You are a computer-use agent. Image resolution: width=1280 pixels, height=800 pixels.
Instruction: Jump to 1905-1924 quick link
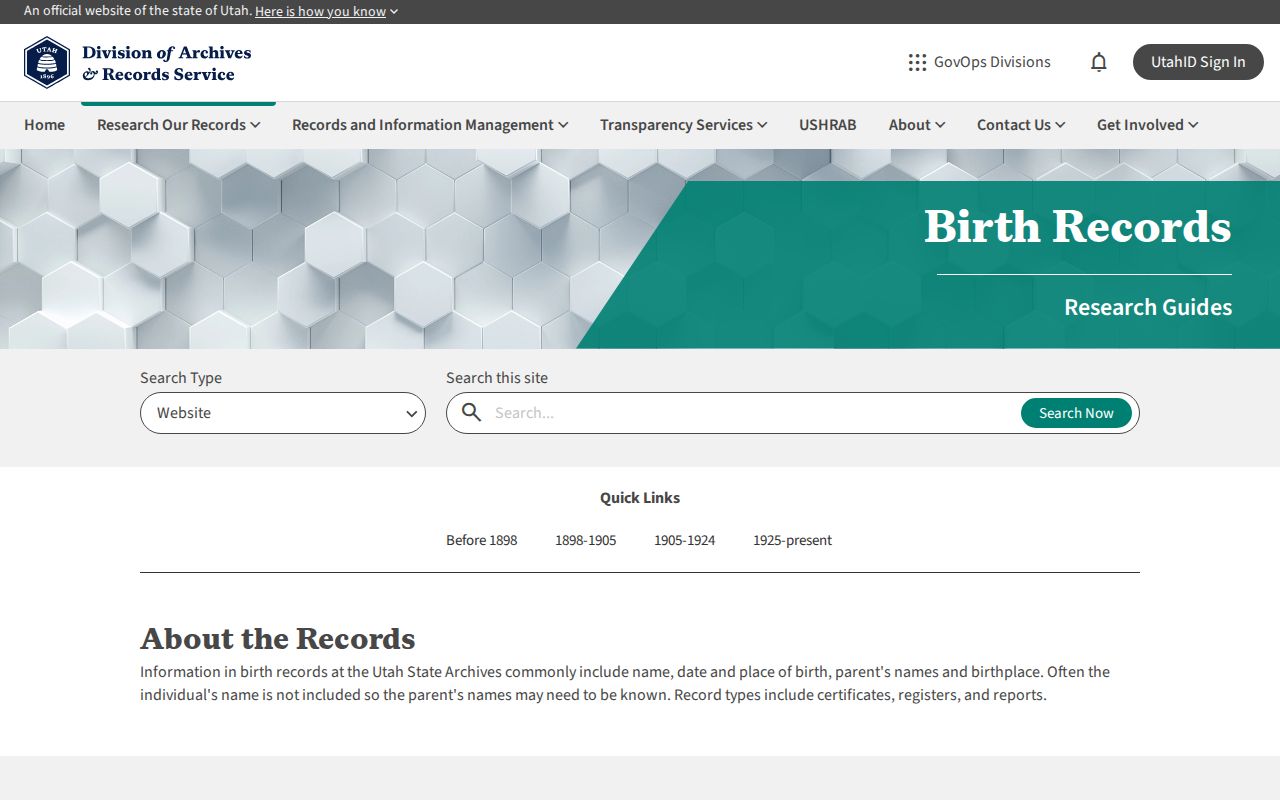pyautogui.click(x=685, y=540)
